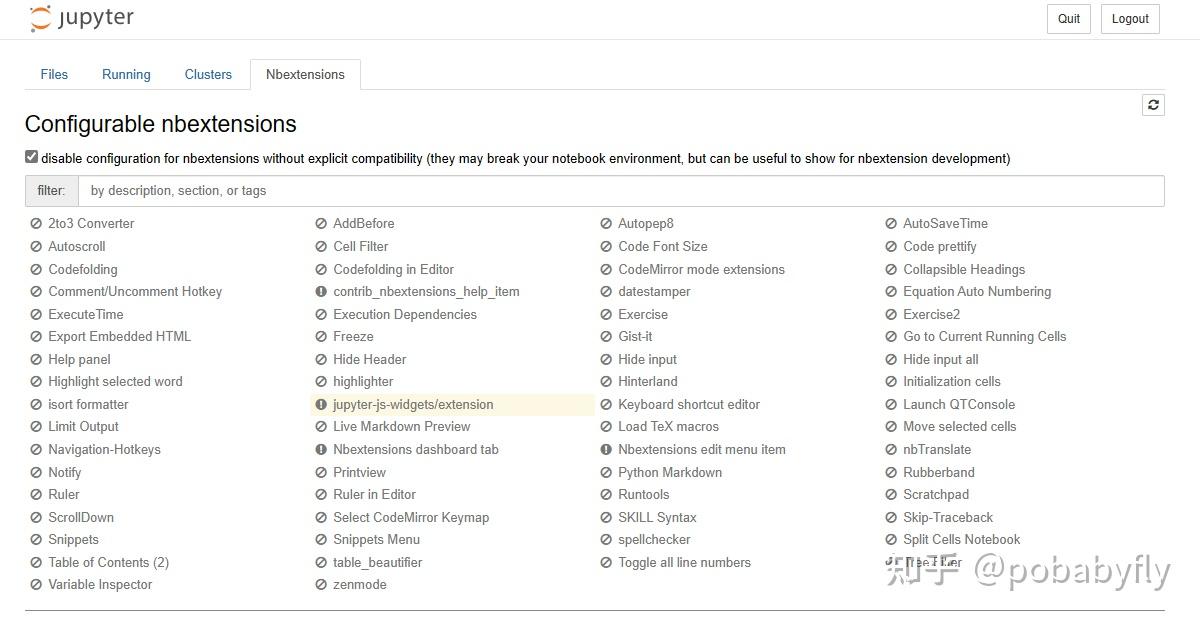Click disabled icon beside Autopep8
Viewport: 1200px width, 623px height.
(606, 224)
